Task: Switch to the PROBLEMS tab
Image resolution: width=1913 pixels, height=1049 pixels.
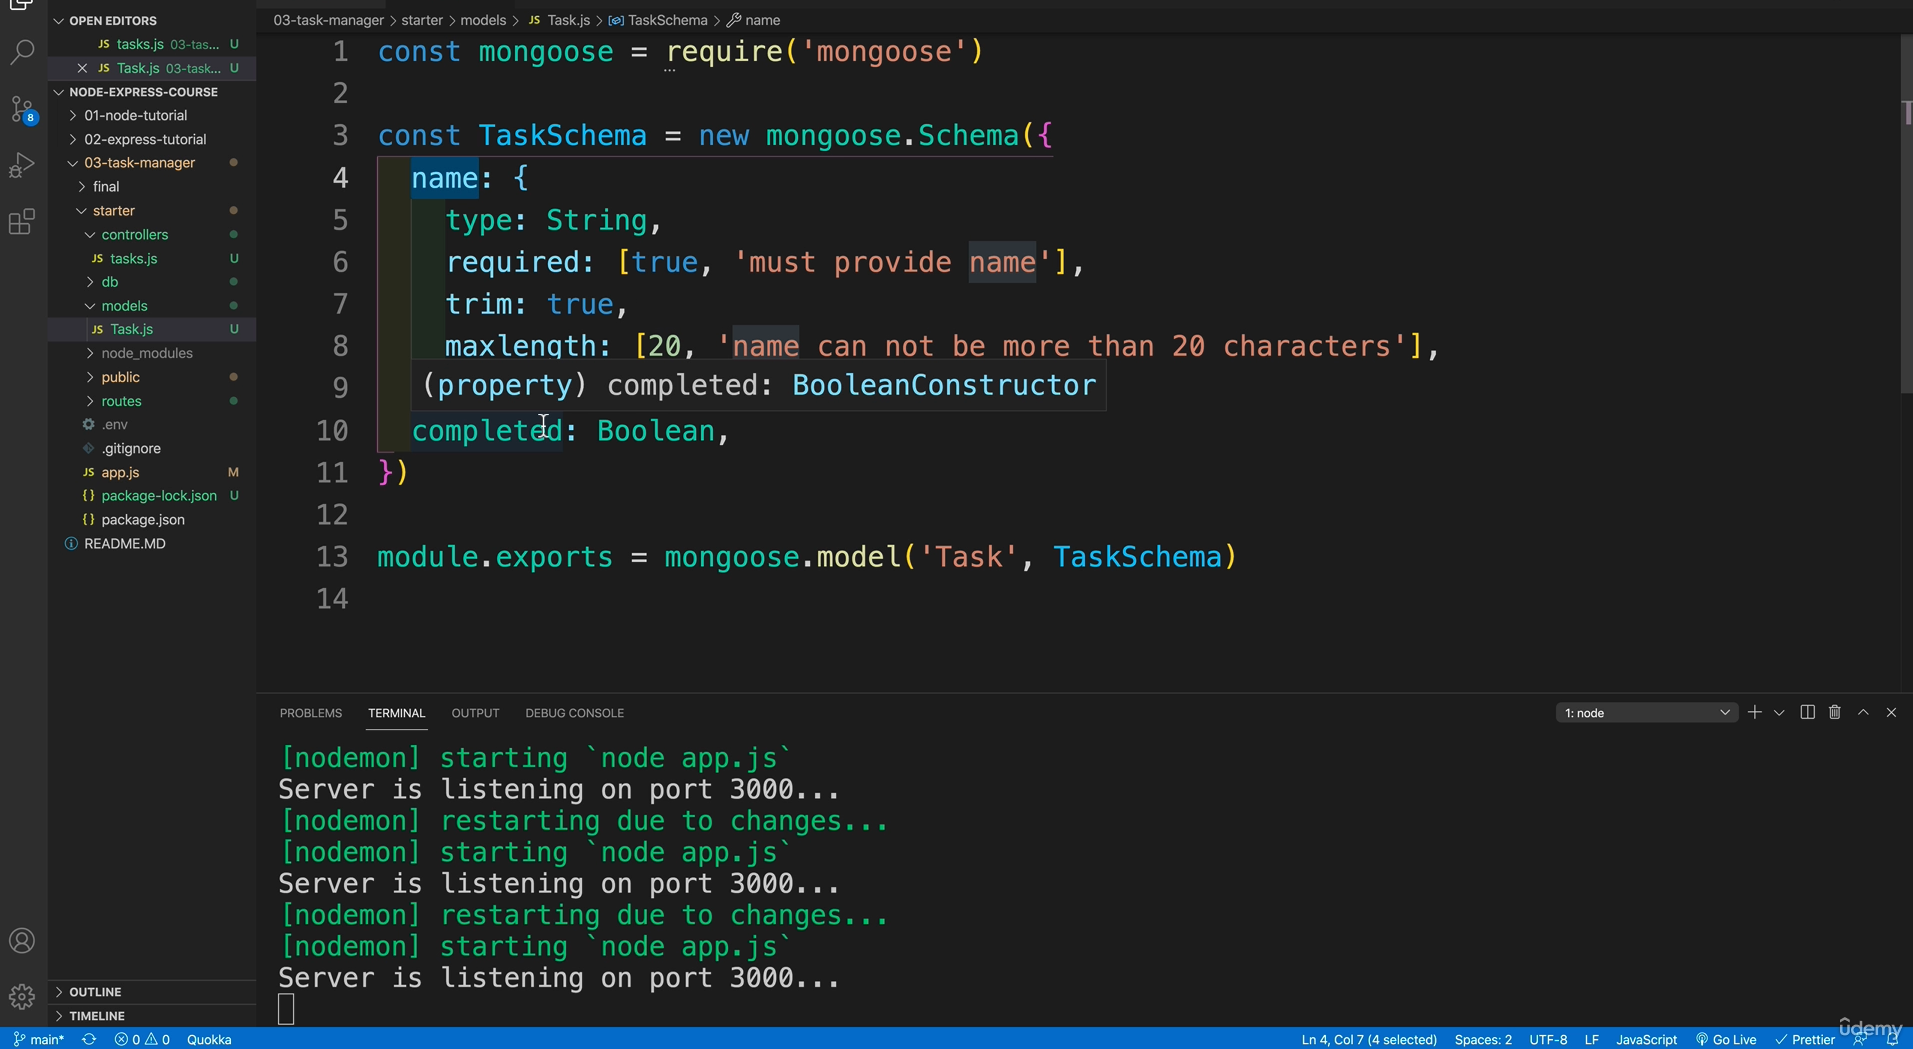Action: tap(310, 713)
